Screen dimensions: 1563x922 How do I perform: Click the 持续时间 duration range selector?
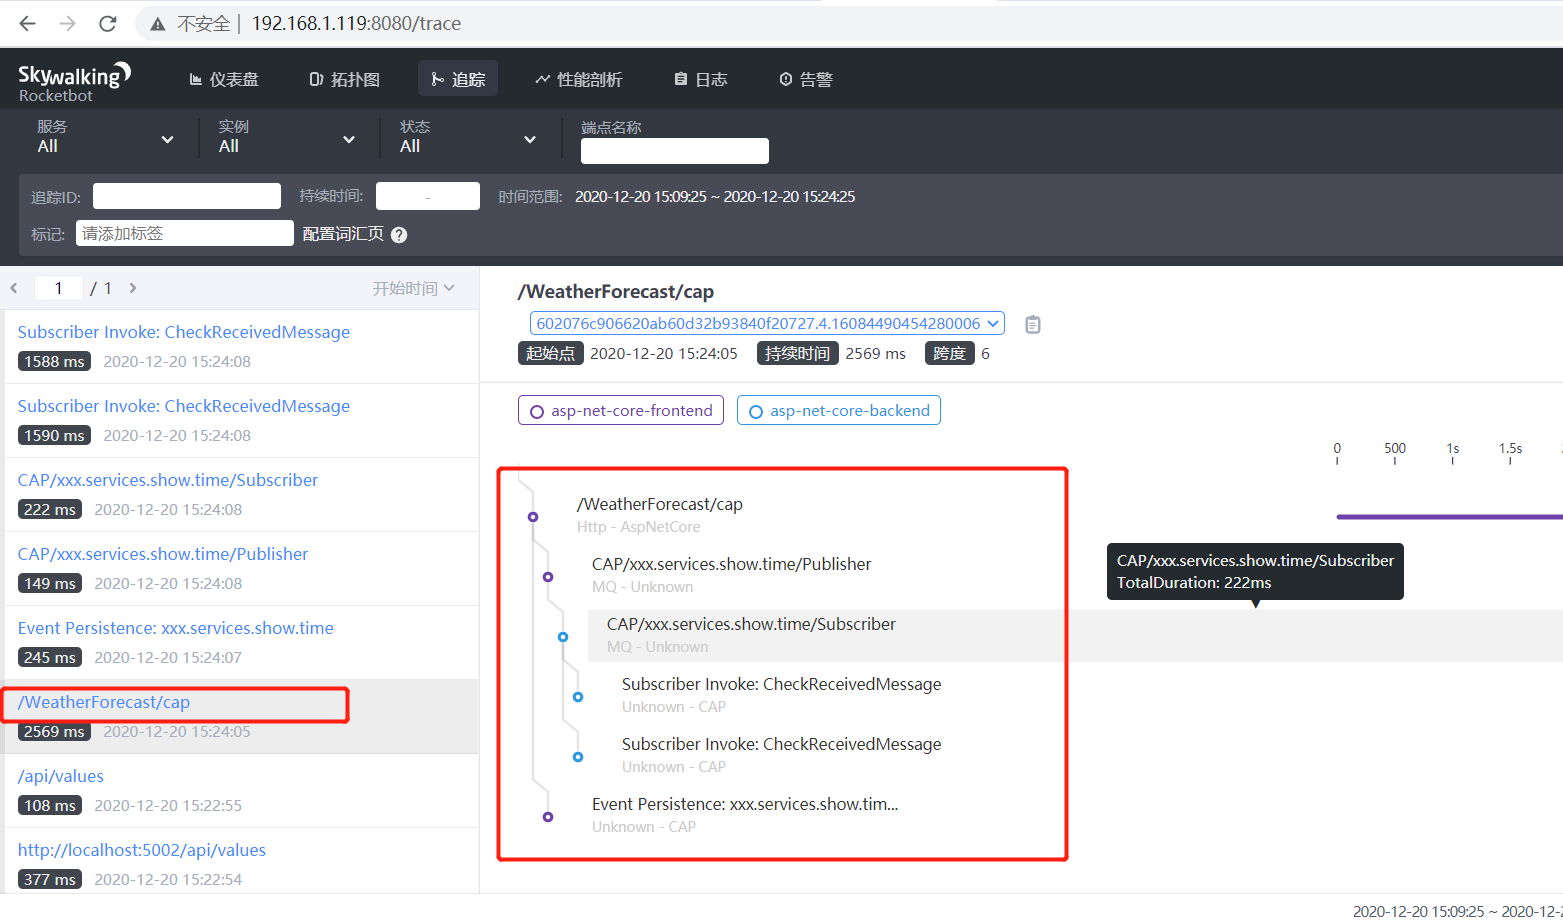coord(427,195)
